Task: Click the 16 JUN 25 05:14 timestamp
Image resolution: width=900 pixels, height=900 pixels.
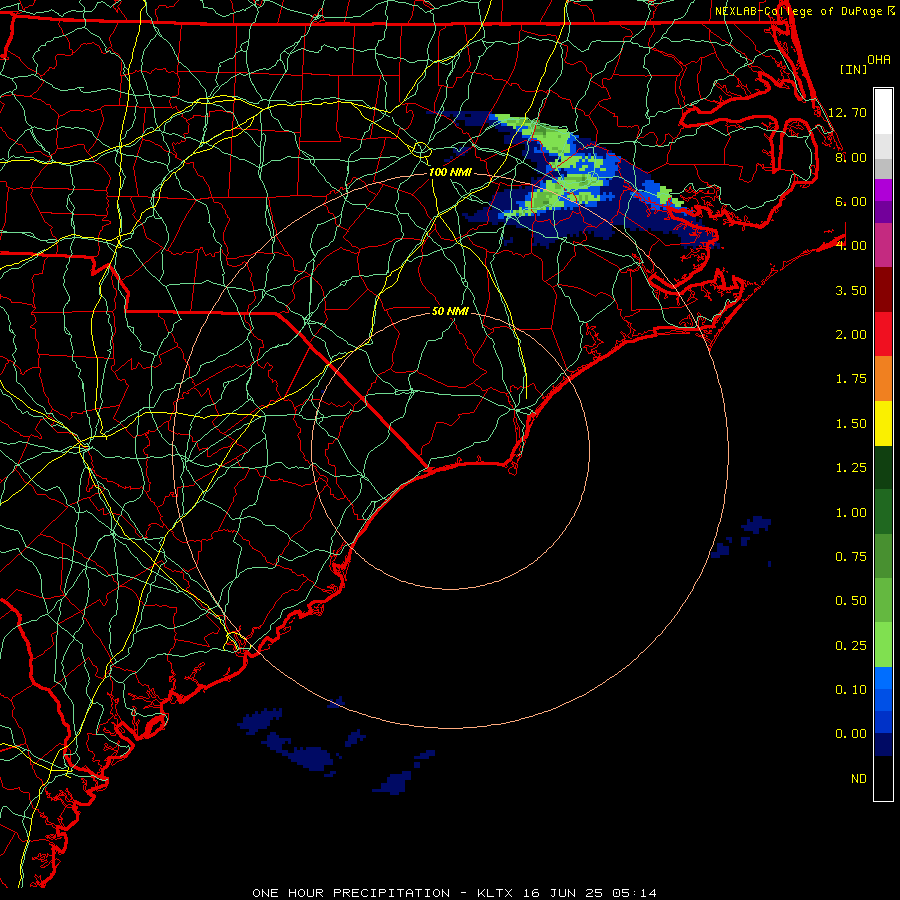Action: pos(590,893)
